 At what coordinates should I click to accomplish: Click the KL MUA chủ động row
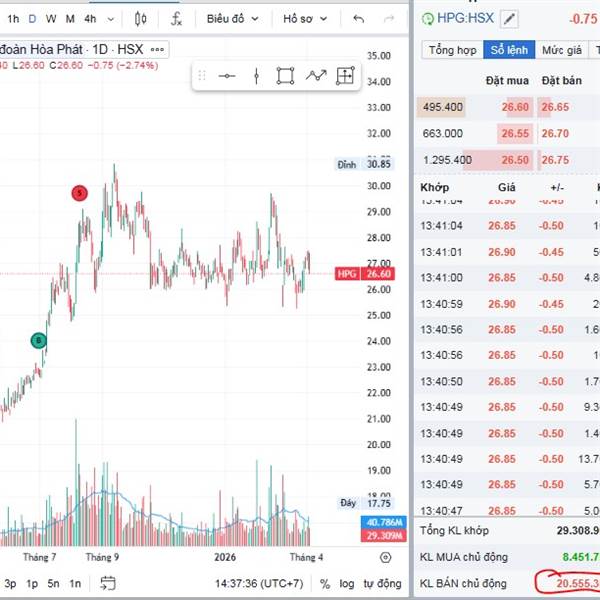(x=507, y=557)
